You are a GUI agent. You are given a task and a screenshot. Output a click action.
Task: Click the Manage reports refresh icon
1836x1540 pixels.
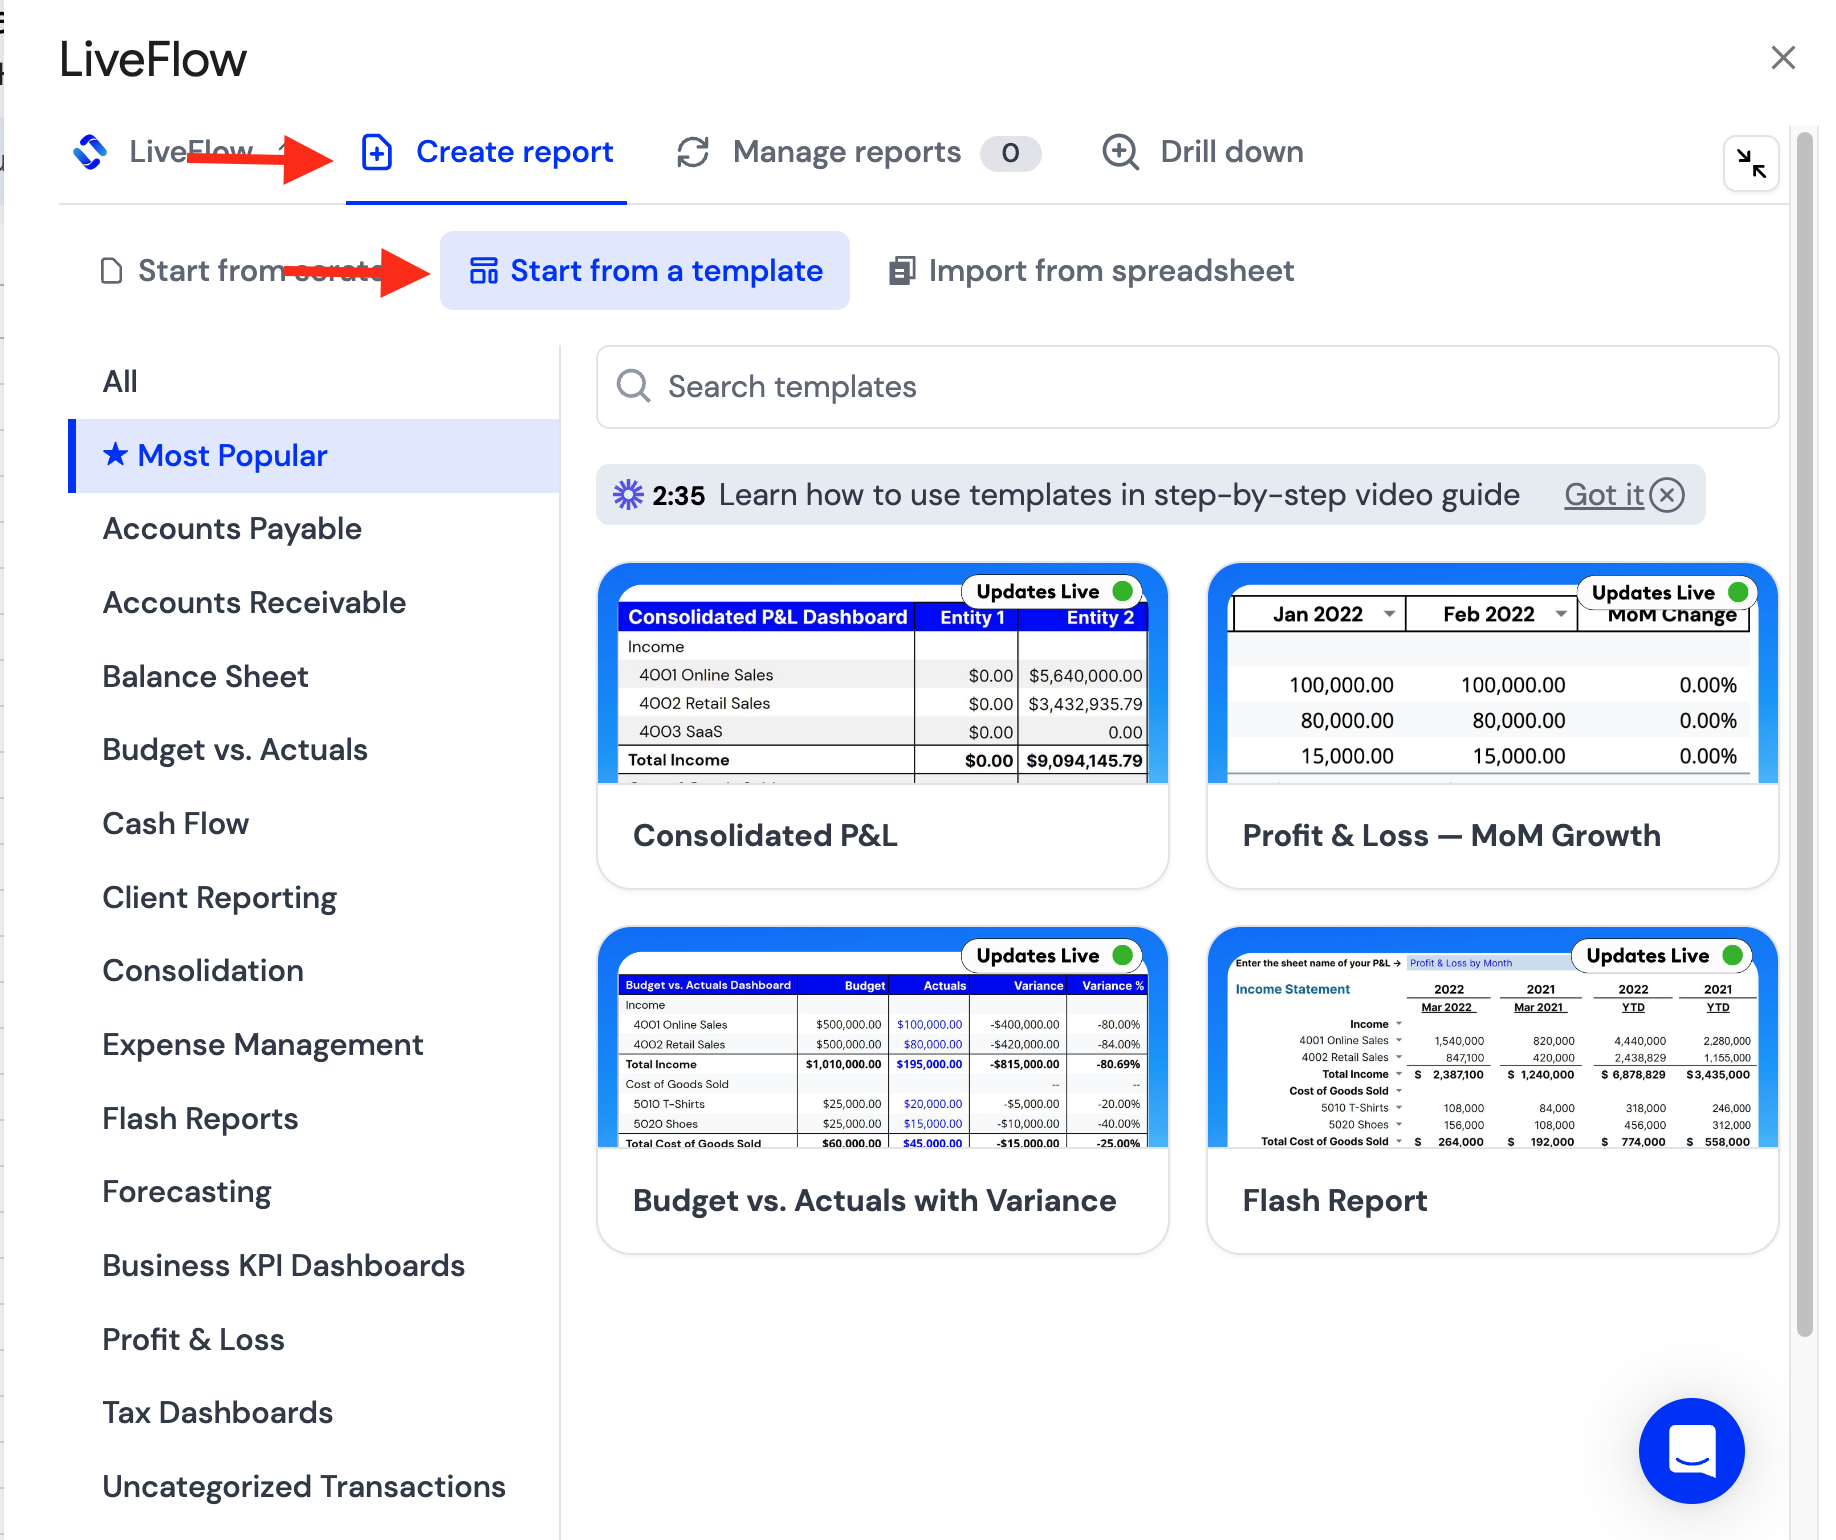click(x=693, y=152)
